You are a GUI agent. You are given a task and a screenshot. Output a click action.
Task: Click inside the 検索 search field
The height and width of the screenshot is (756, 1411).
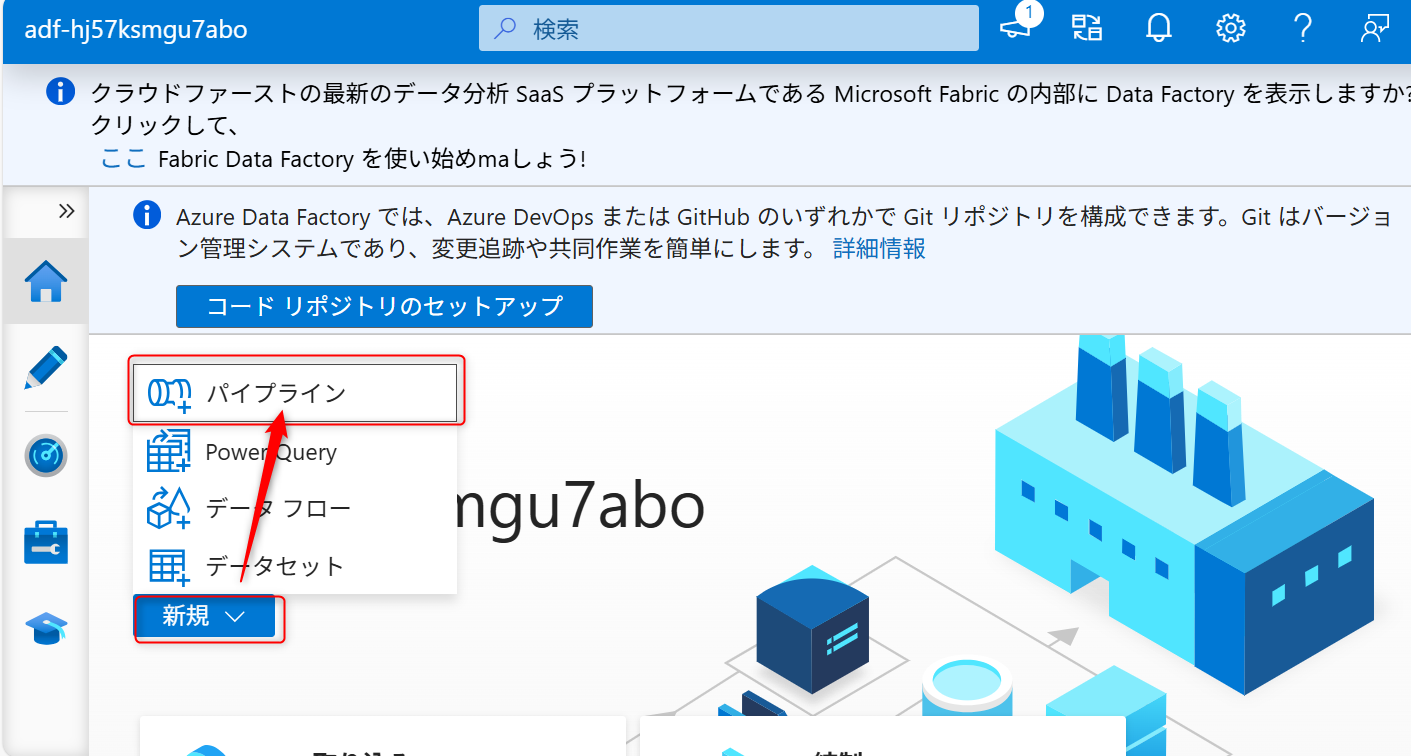pyautogui.click(x=727, y=27)
